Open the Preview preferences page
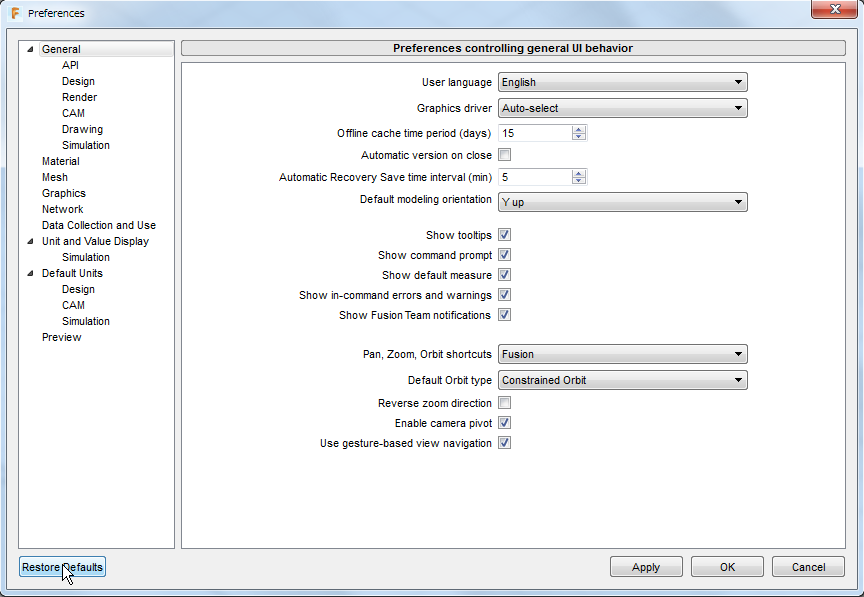Image resolution: width=864 pixels, height=597 pixels. pos(62,337)
